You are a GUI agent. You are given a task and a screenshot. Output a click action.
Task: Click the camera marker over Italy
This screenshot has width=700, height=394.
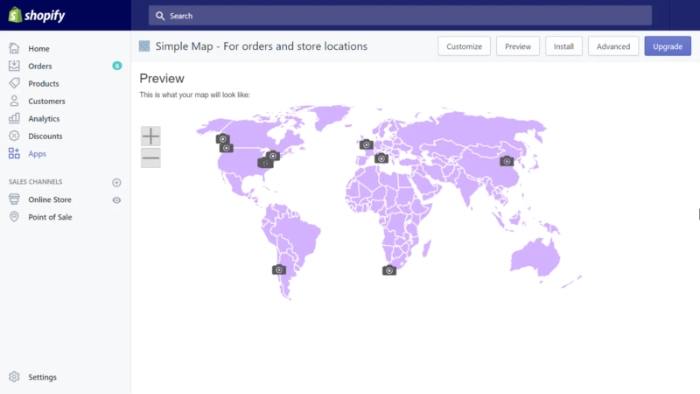click(x=381, y=158)
